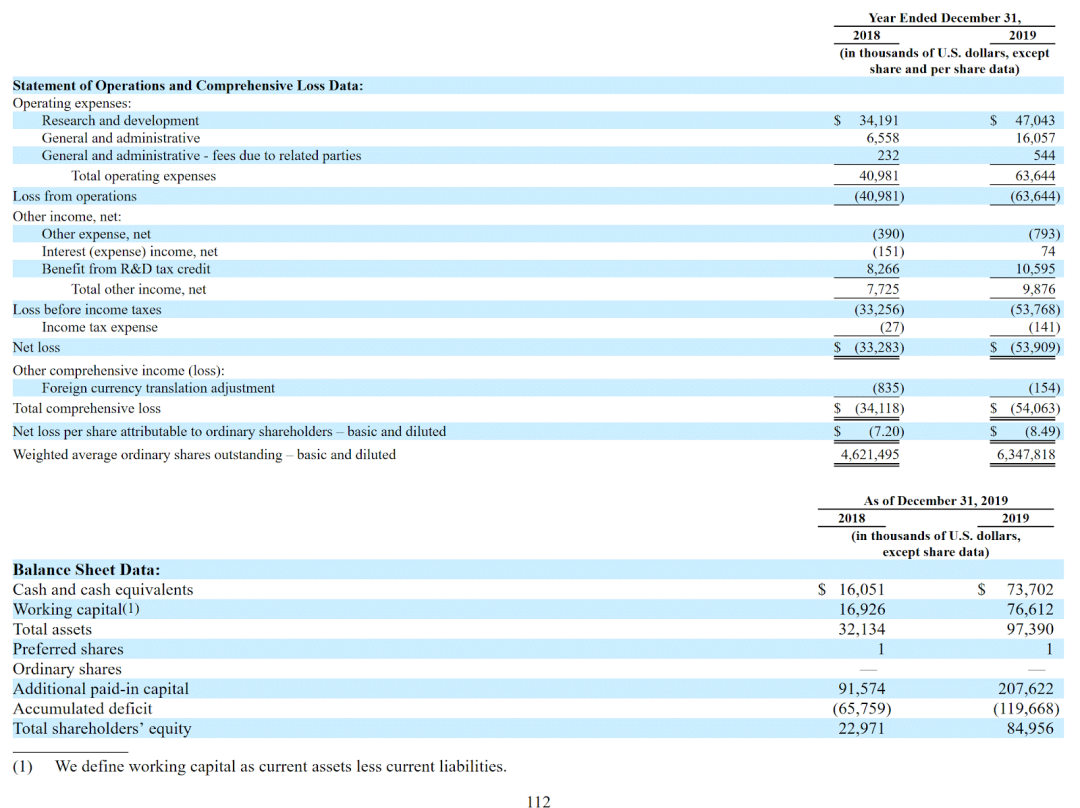
Task: Click the 2018 Research and development value 34,191
Action: (878, 121)
